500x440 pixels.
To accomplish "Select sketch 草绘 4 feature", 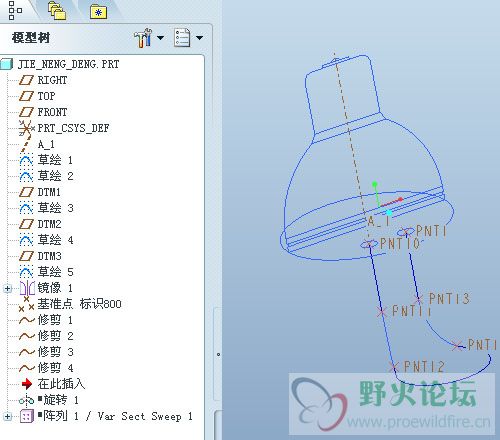I will point(55,240).
